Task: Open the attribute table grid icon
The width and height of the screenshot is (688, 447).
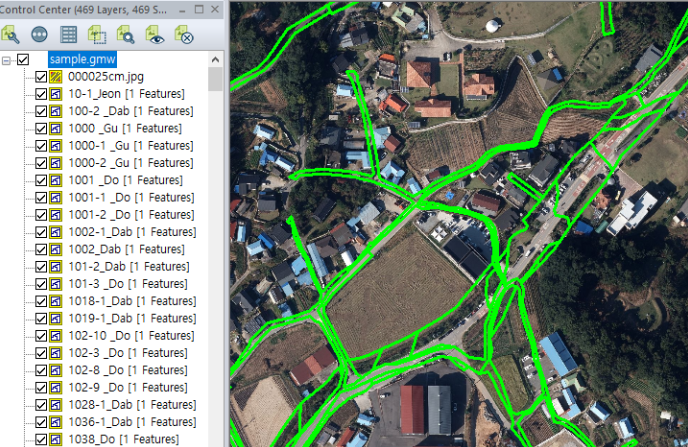Action: pos(68,35)
